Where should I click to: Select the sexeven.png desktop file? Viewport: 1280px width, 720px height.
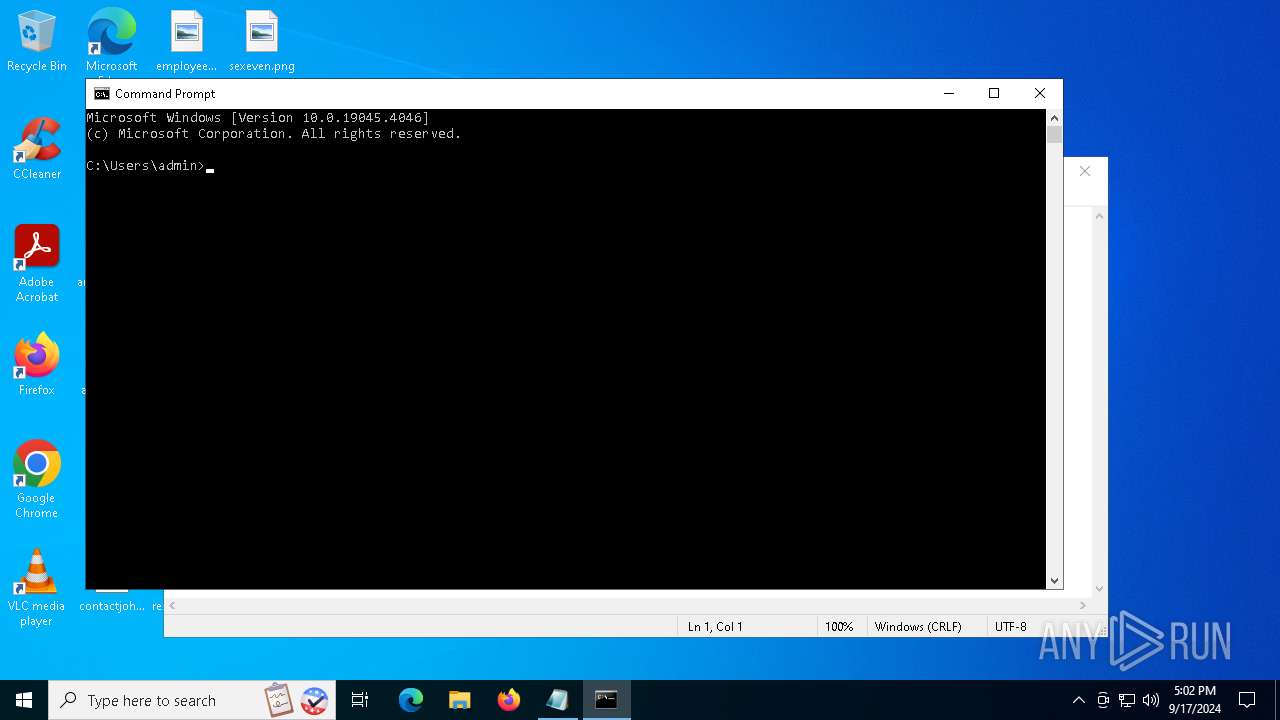262,42
